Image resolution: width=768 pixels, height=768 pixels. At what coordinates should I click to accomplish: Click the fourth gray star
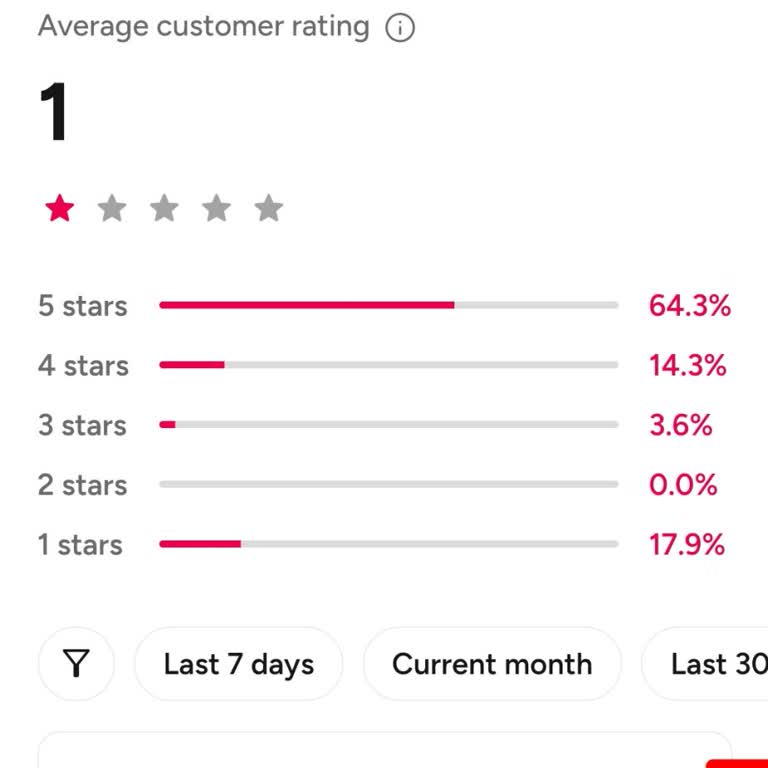click(216, 209)
